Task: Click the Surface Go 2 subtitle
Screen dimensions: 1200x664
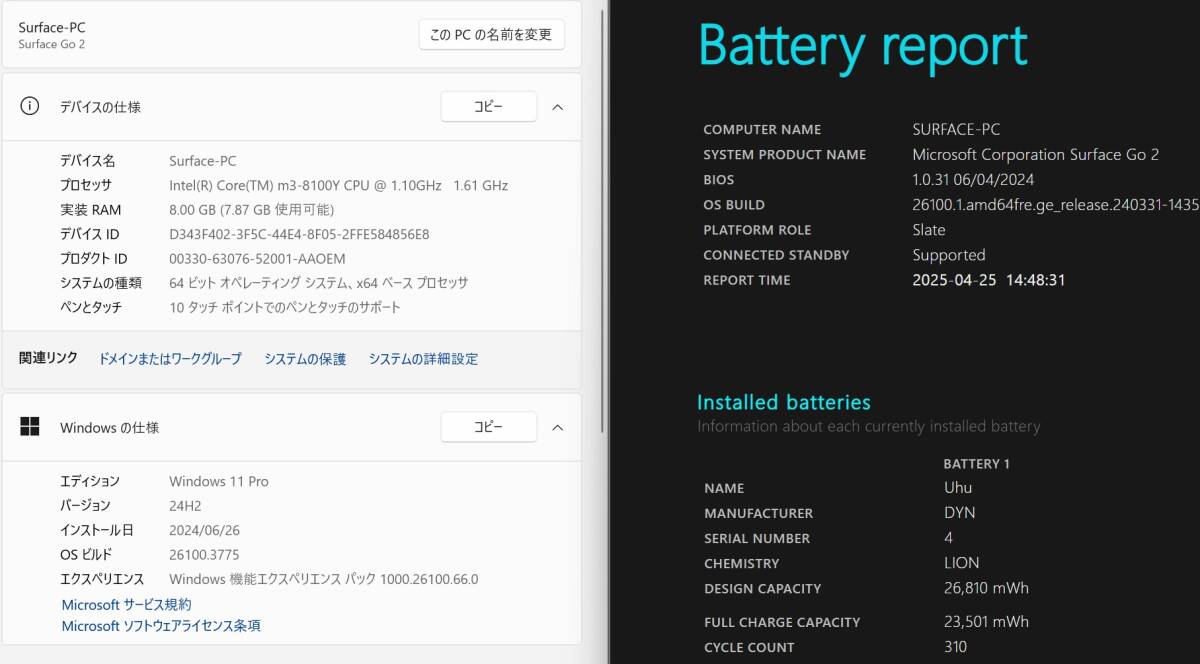Action: click(51, 44)
